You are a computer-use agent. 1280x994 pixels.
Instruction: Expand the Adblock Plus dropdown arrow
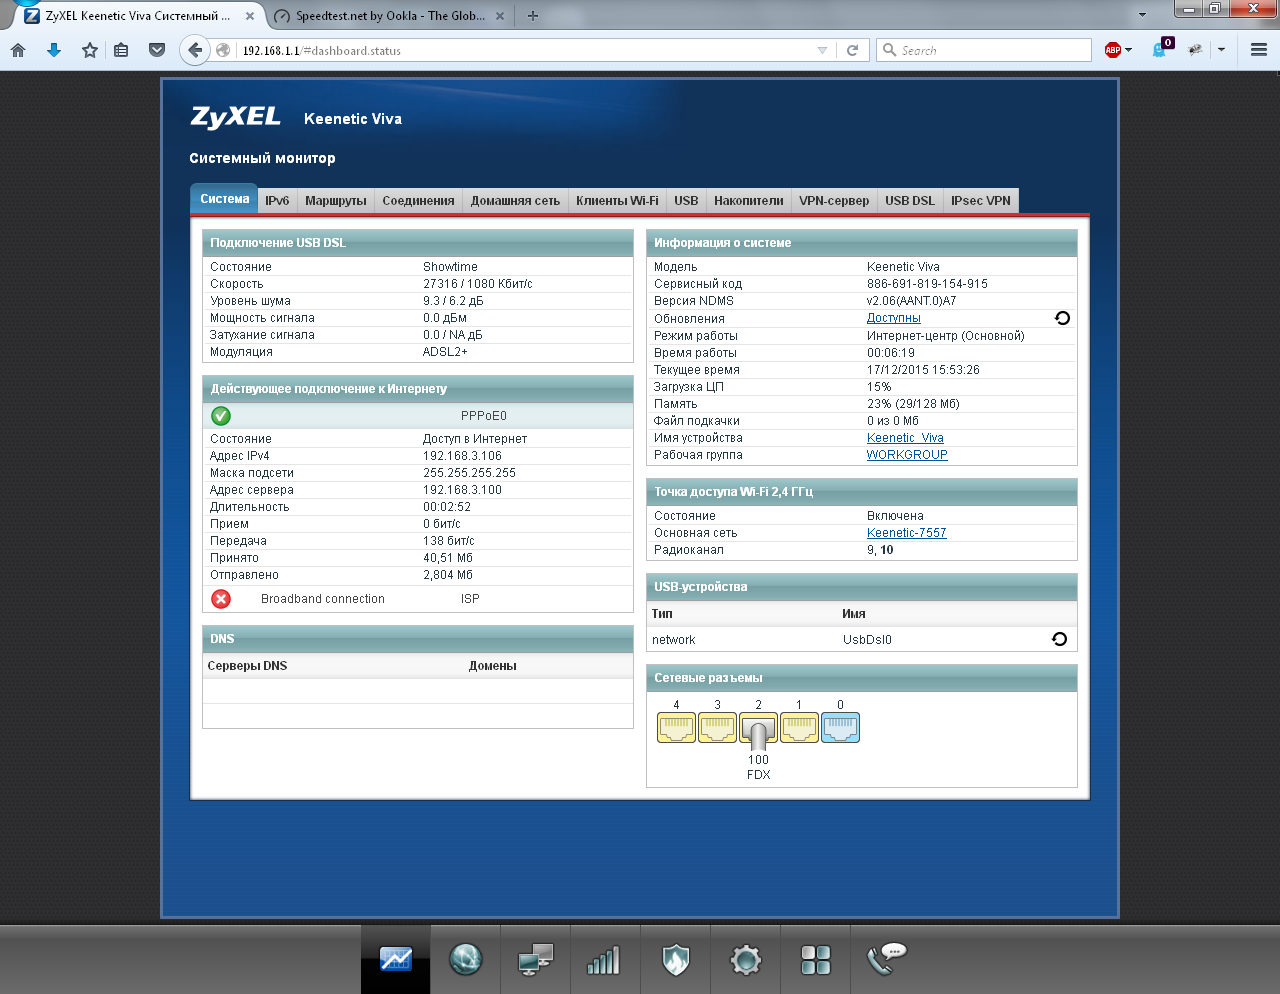pos(1128,50)
